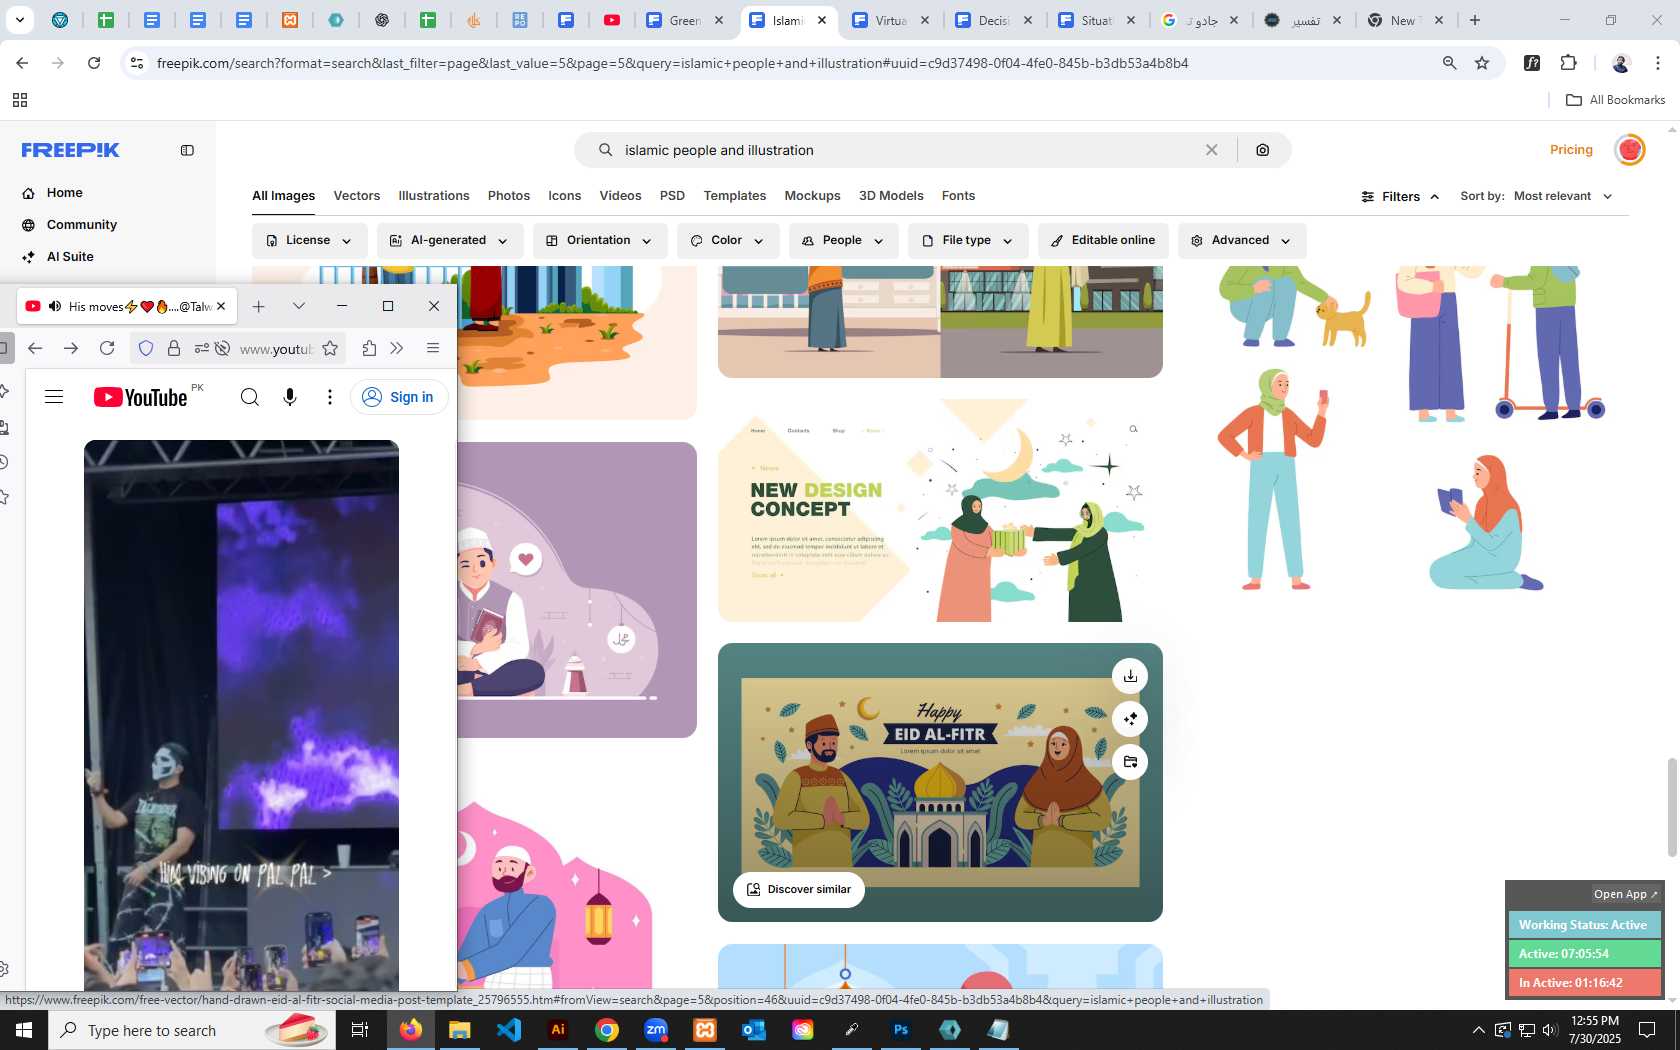Open the Firefox hamburger menu
The width and height of the screenshot is (1680, 1050).
[x=433, y=348]
